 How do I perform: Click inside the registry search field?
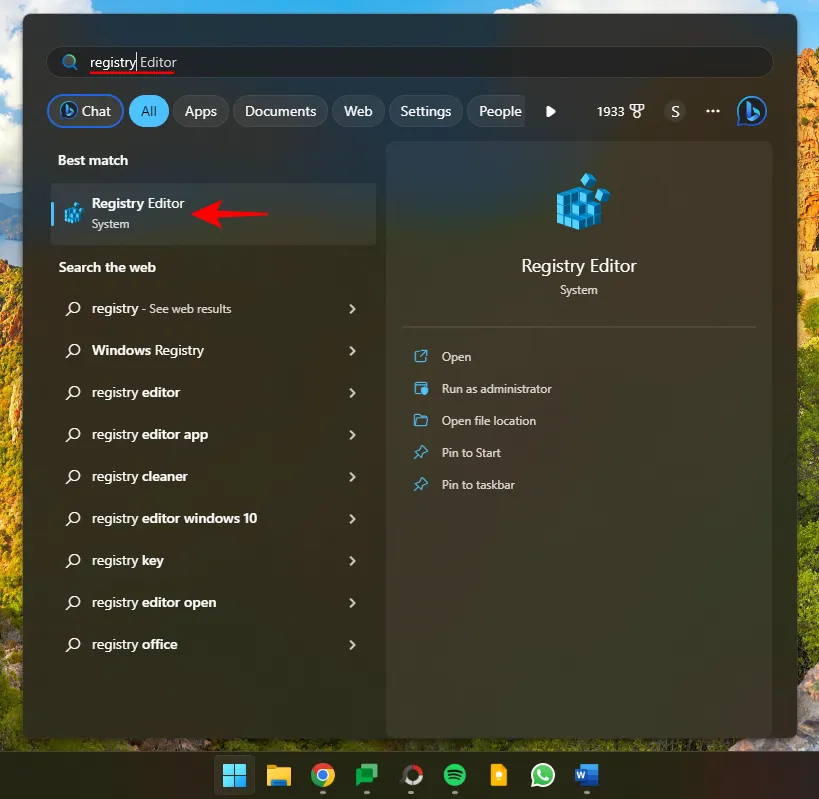tap(410, 62)
